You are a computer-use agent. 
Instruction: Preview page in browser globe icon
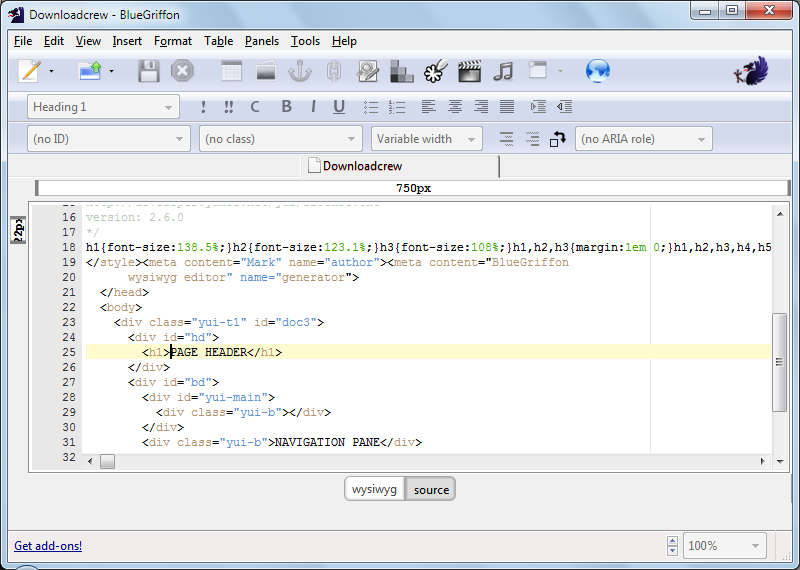(x=598, y=71)
